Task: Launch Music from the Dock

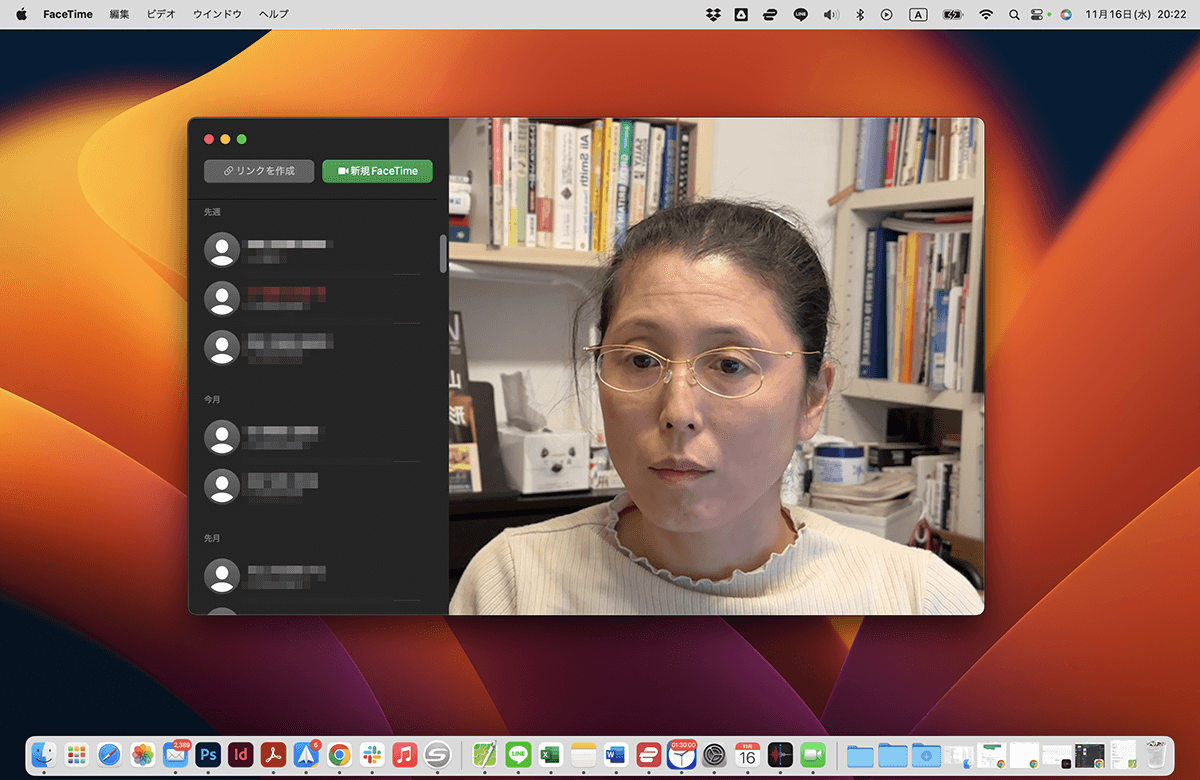Action: click(x=404, y=754)
